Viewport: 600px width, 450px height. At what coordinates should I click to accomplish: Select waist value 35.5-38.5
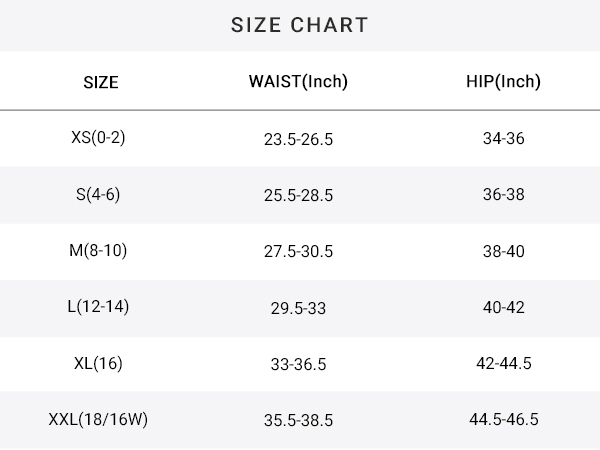click(x=298, y=420)
